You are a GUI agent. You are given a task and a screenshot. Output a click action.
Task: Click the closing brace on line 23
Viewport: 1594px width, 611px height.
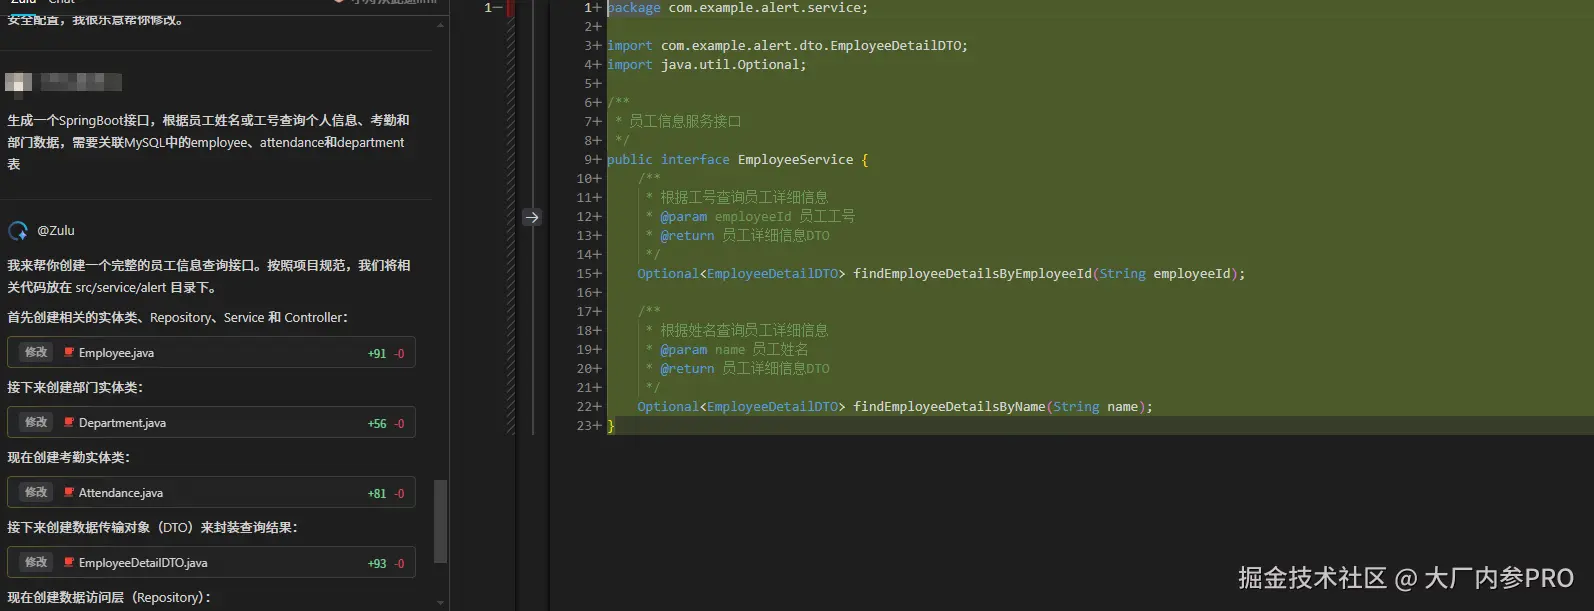click(x=611, y=425)
